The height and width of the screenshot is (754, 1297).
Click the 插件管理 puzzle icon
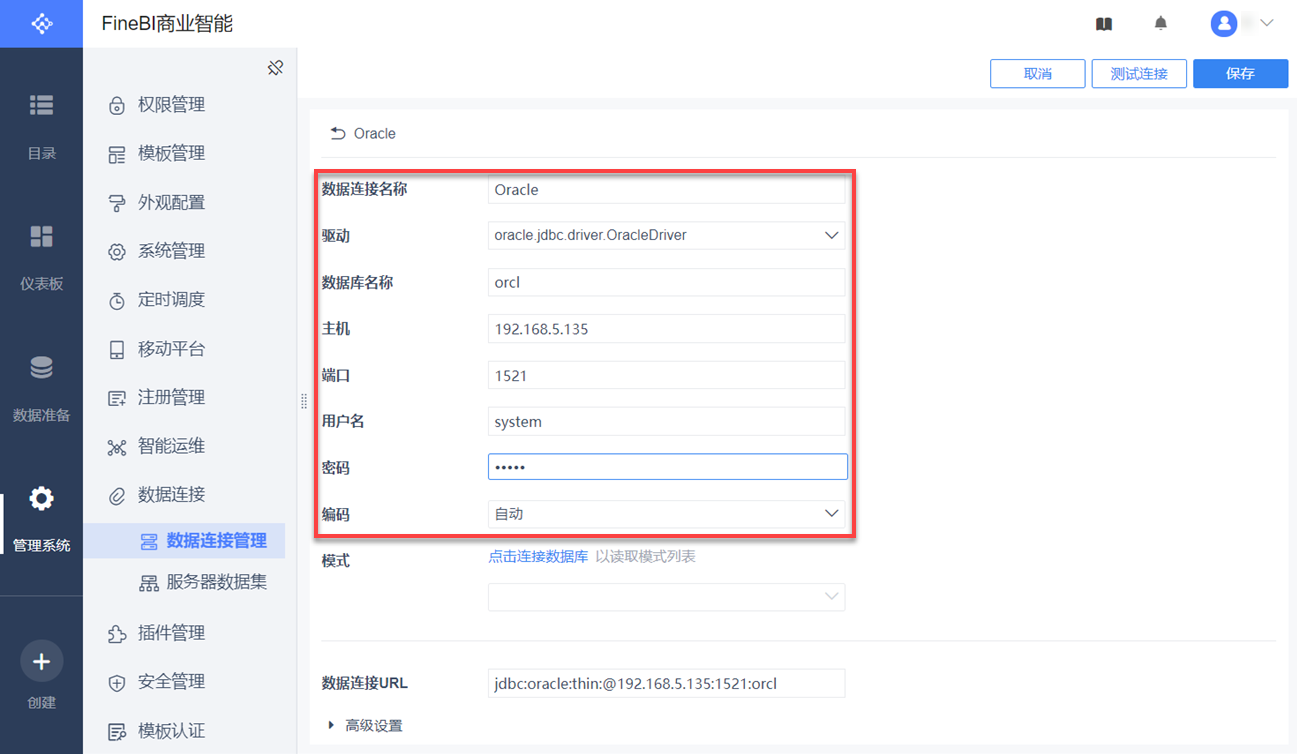point(117,634)
